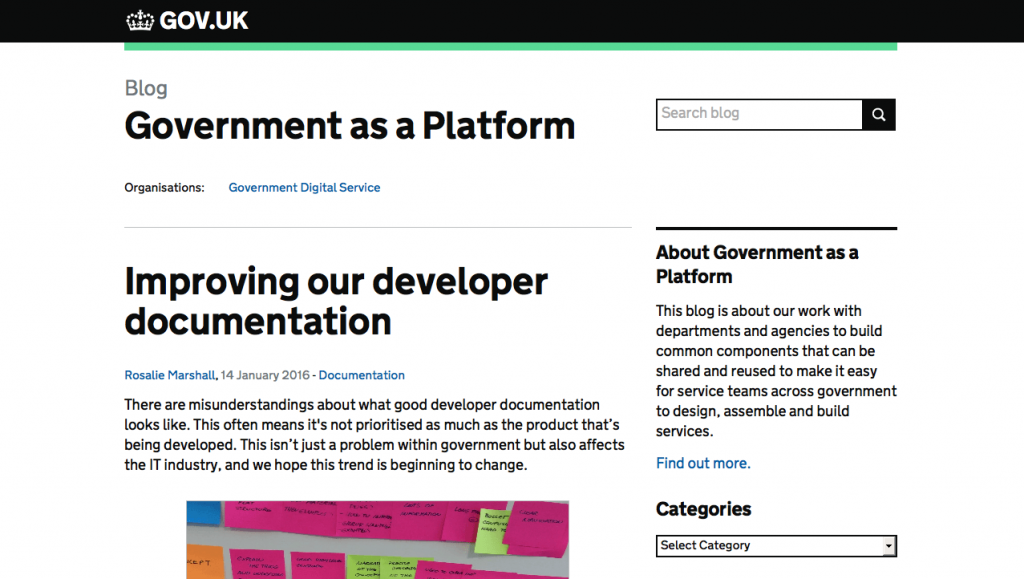Click the category dropdown arrow icon
The height and width of the screenshot is (579, 1024).
coord(889,546)
